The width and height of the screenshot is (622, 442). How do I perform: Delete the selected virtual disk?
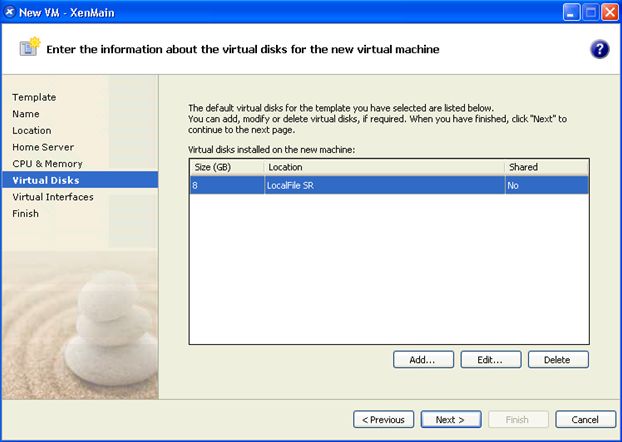point(558,359)
